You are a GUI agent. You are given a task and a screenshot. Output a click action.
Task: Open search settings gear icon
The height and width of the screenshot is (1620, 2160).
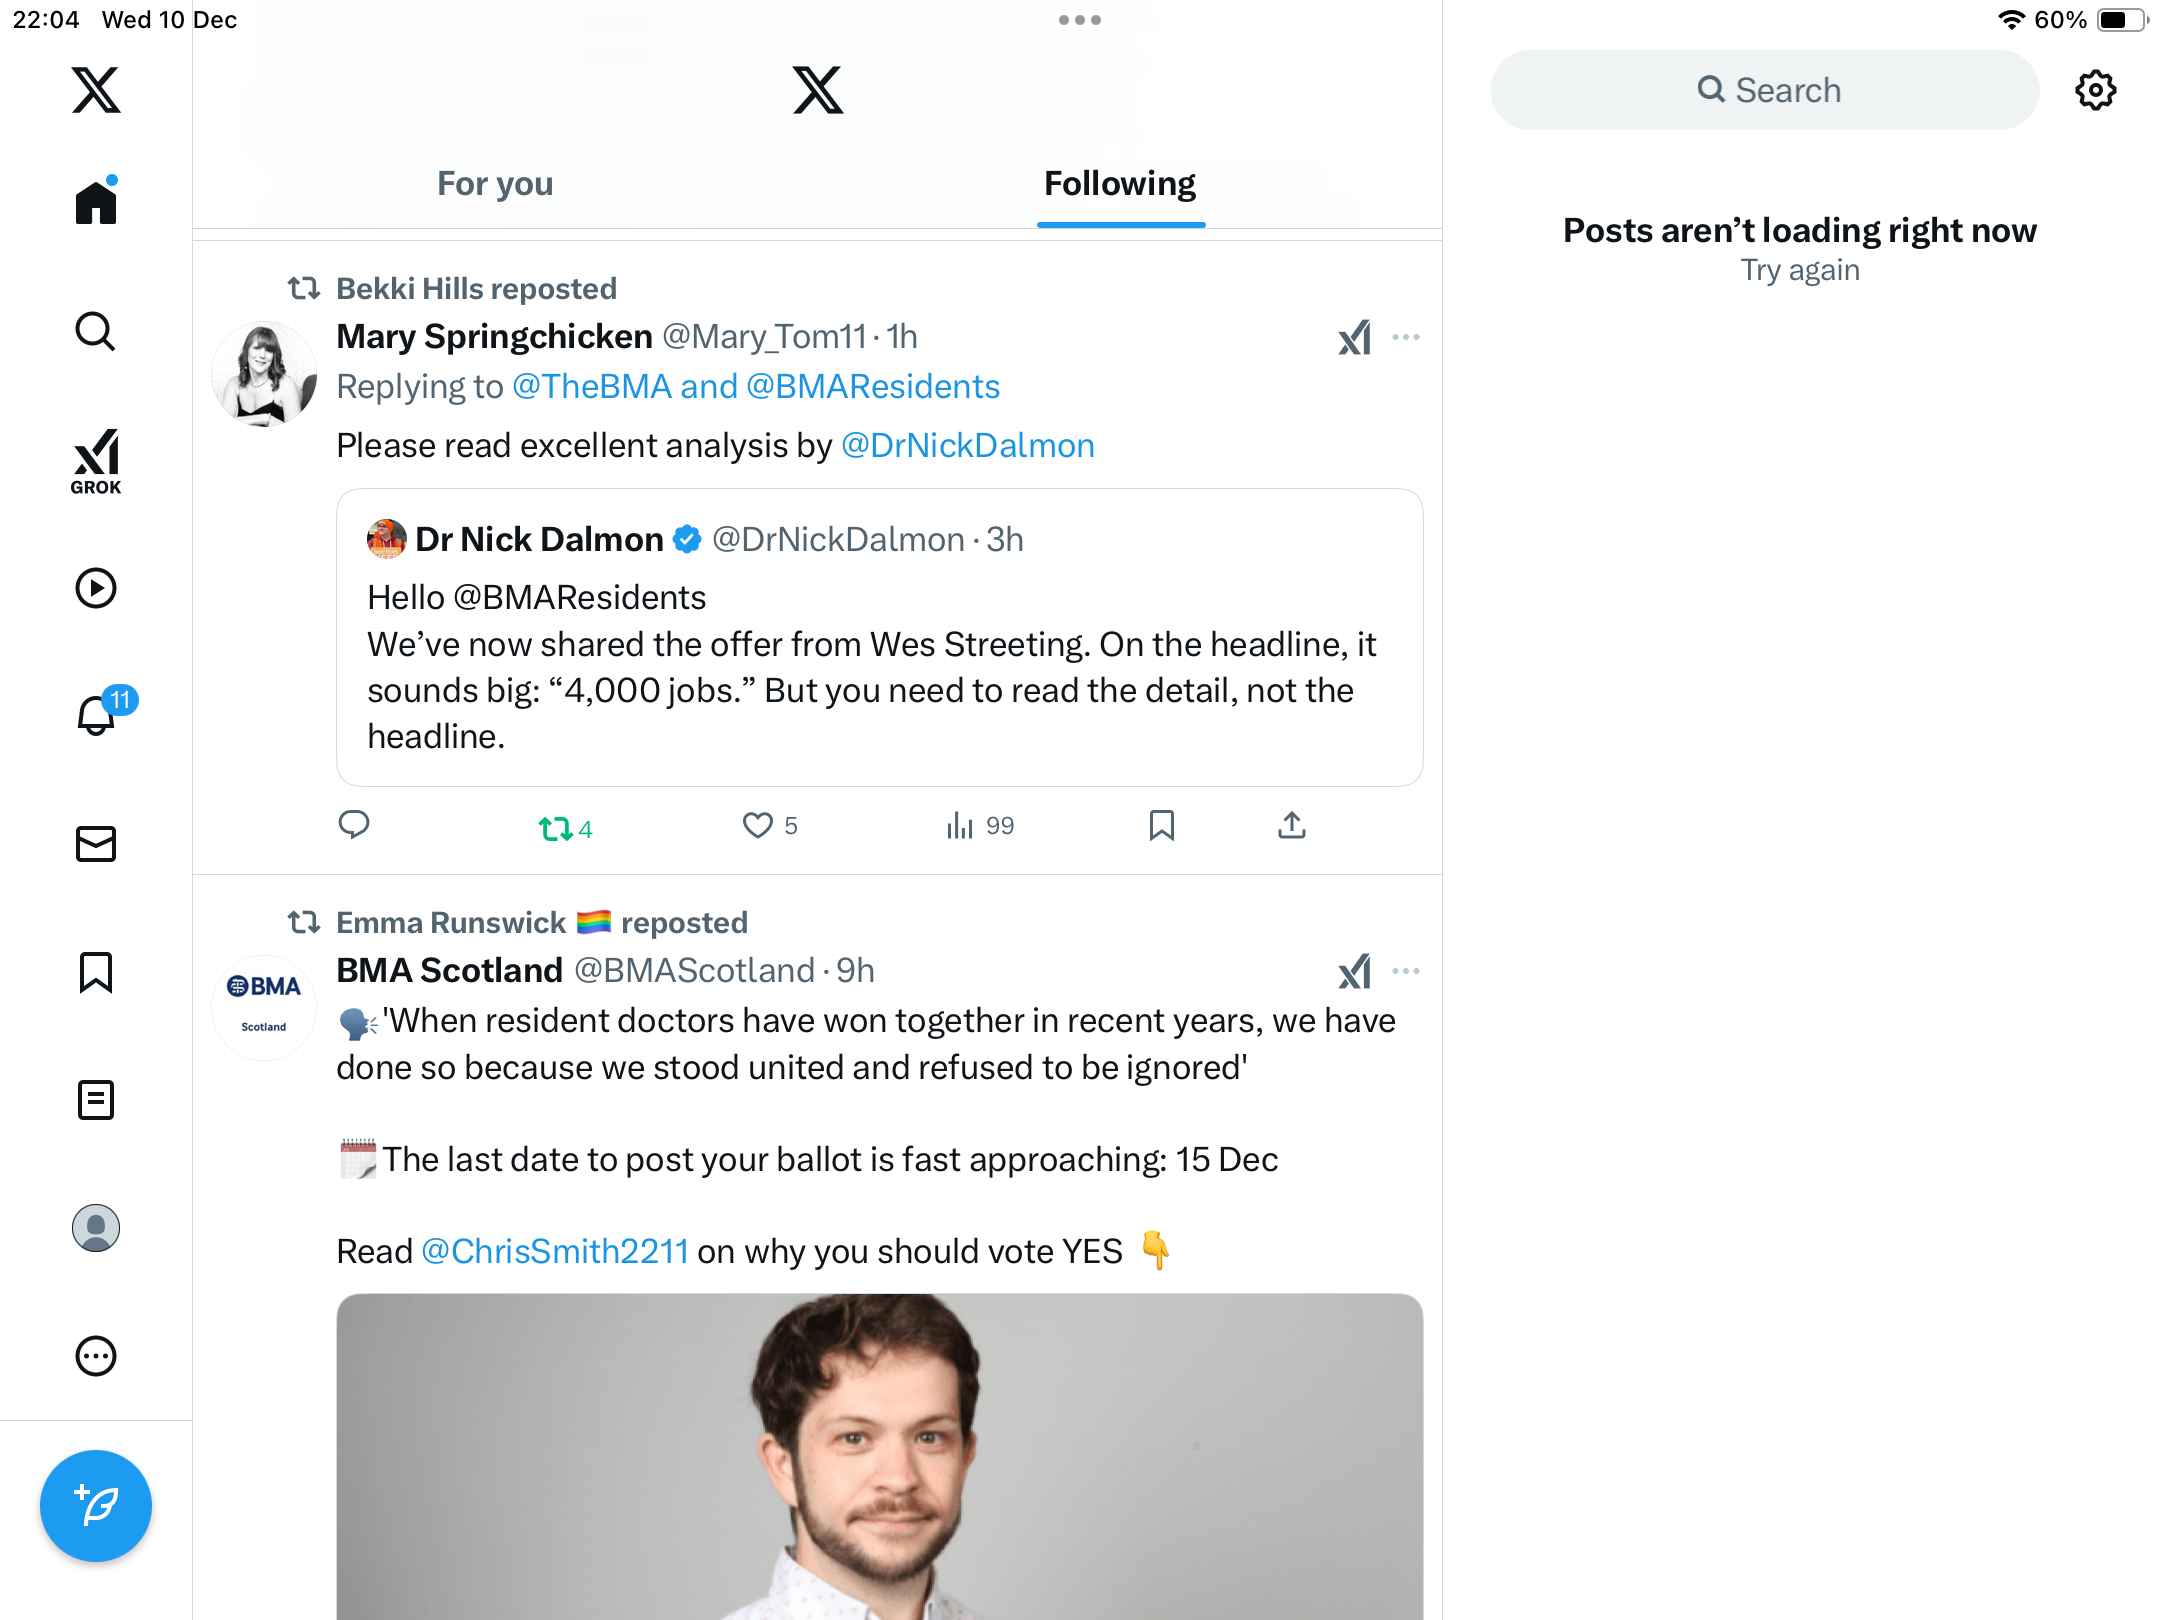pos(2095,90)
